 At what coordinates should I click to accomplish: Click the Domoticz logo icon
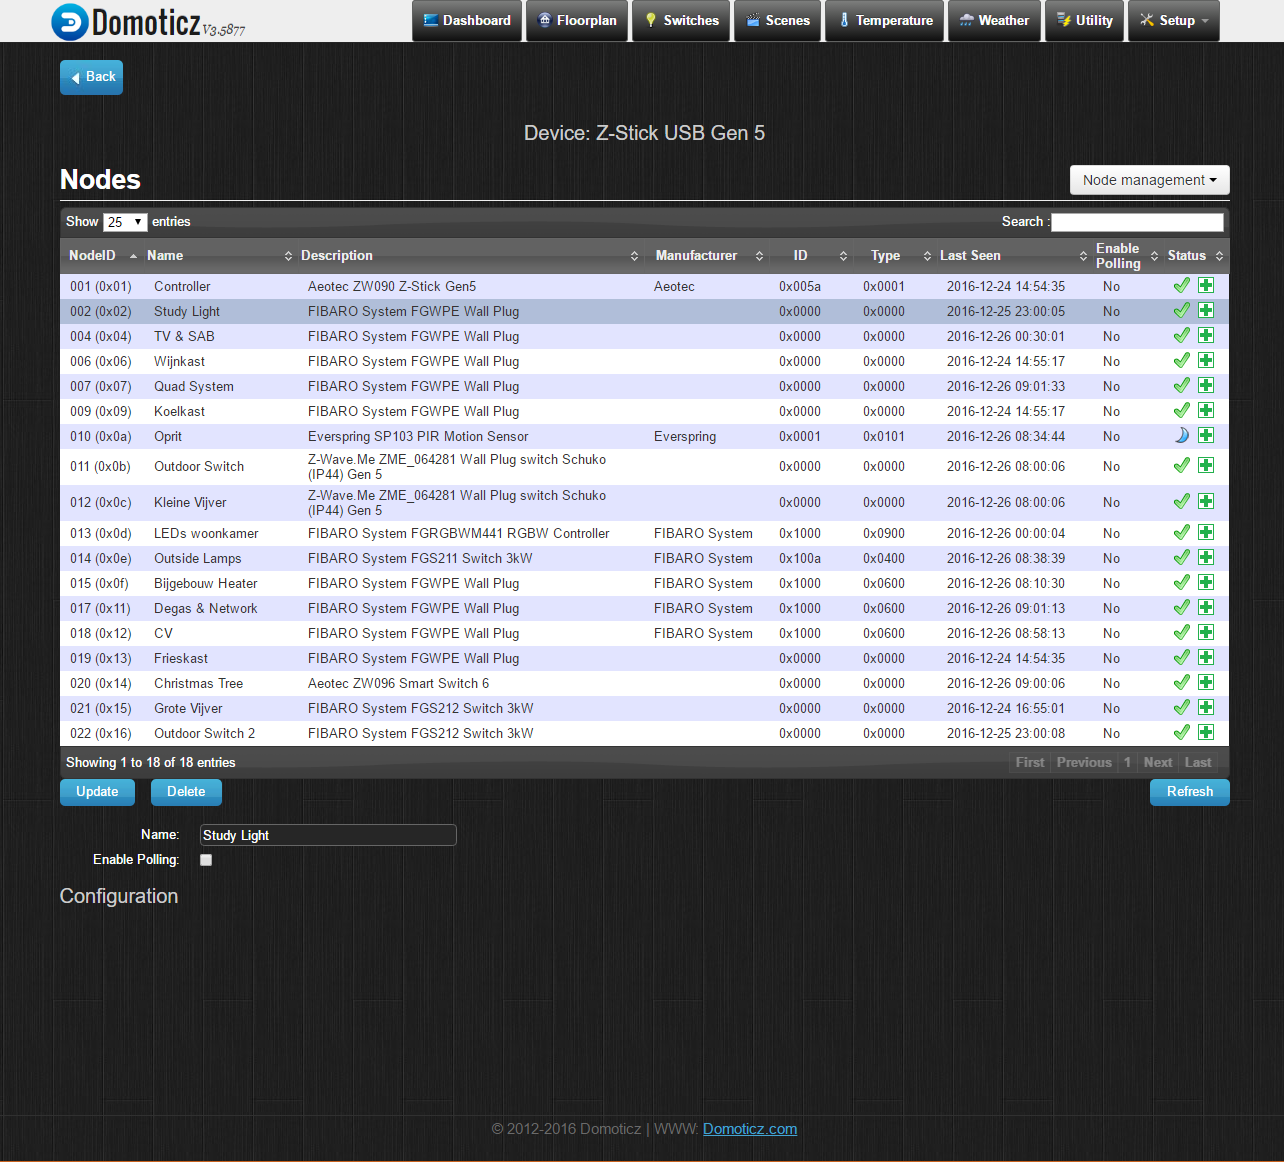(70, 22)
